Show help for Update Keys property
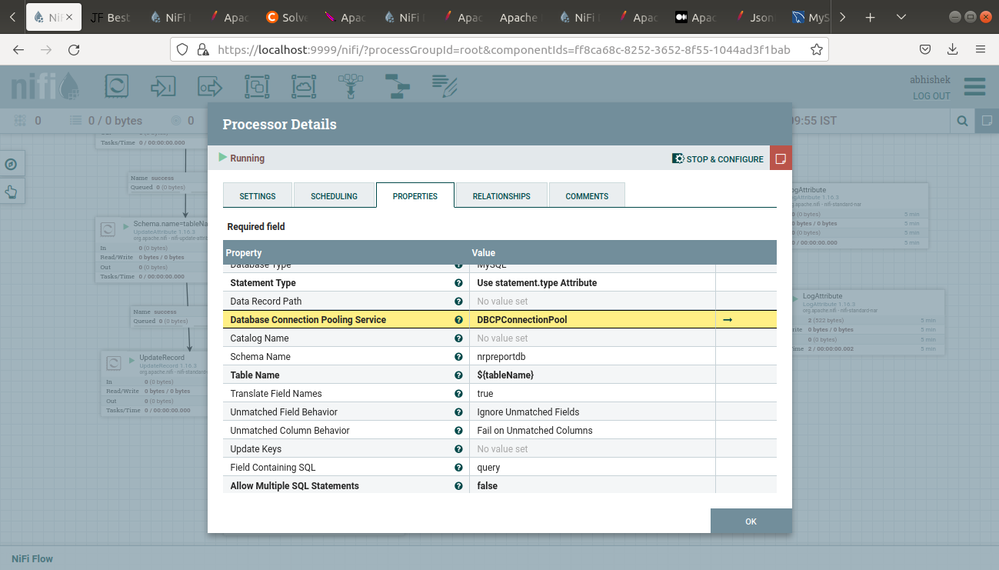The width and height of the screenshot is (999, 570). [458, 449]
